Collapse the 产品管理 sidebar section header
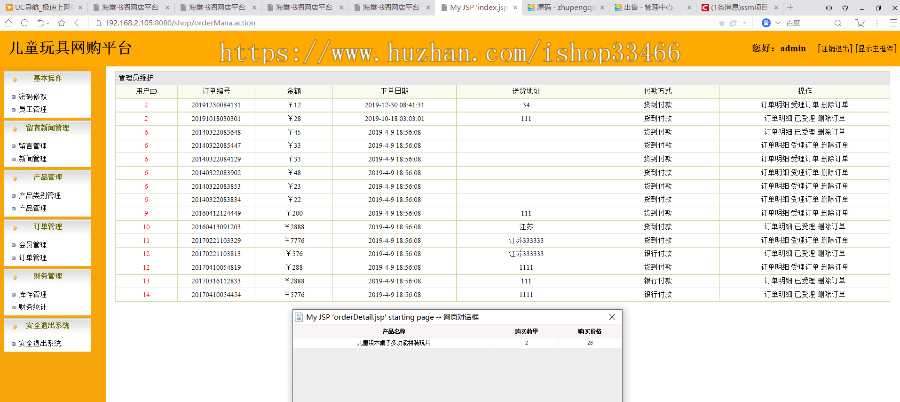 (47, 177)
